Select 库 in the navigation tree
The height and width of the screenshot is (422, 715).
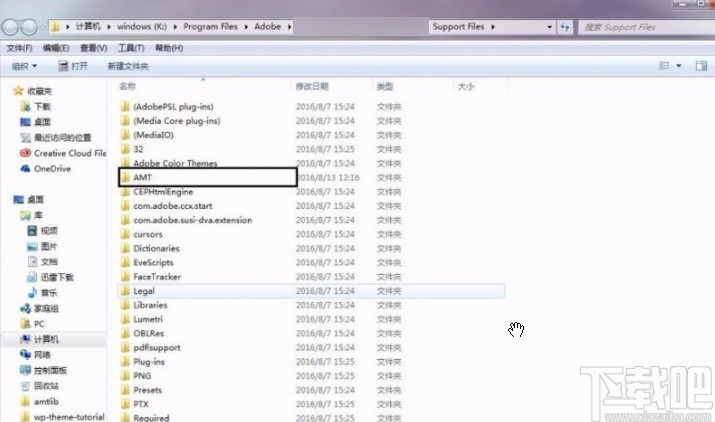(x=31, y=215)
